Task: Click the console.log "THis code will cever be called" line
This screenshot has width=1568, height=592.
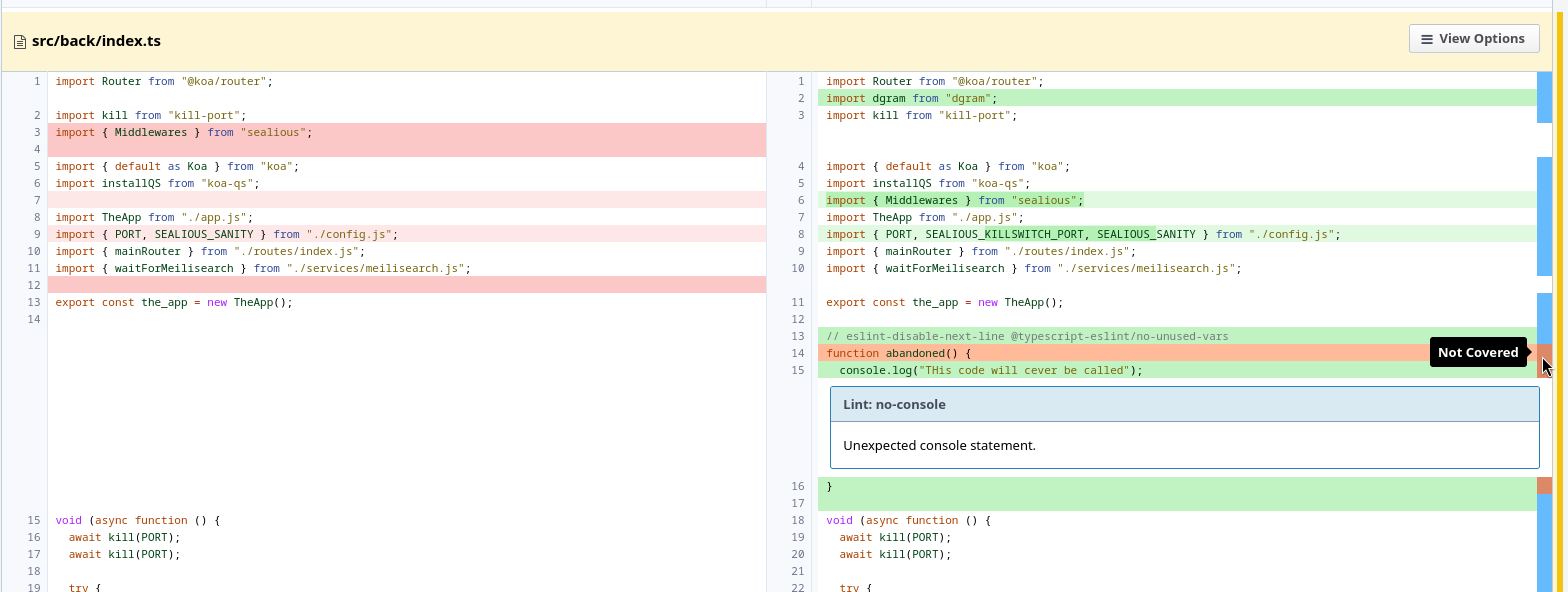Action: 1177,370
